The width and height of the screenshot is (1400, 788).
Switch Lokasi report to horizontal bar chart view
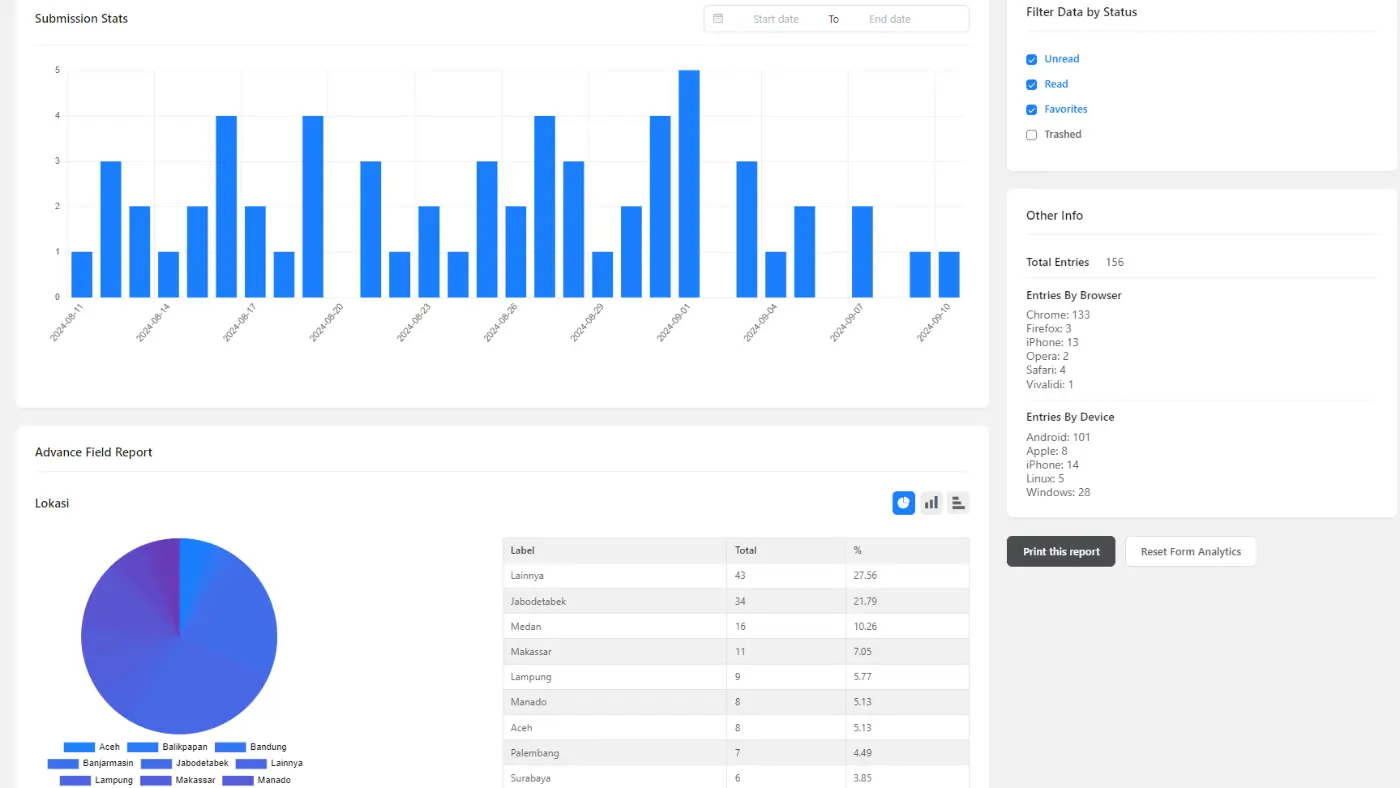(x=958, y=503)
